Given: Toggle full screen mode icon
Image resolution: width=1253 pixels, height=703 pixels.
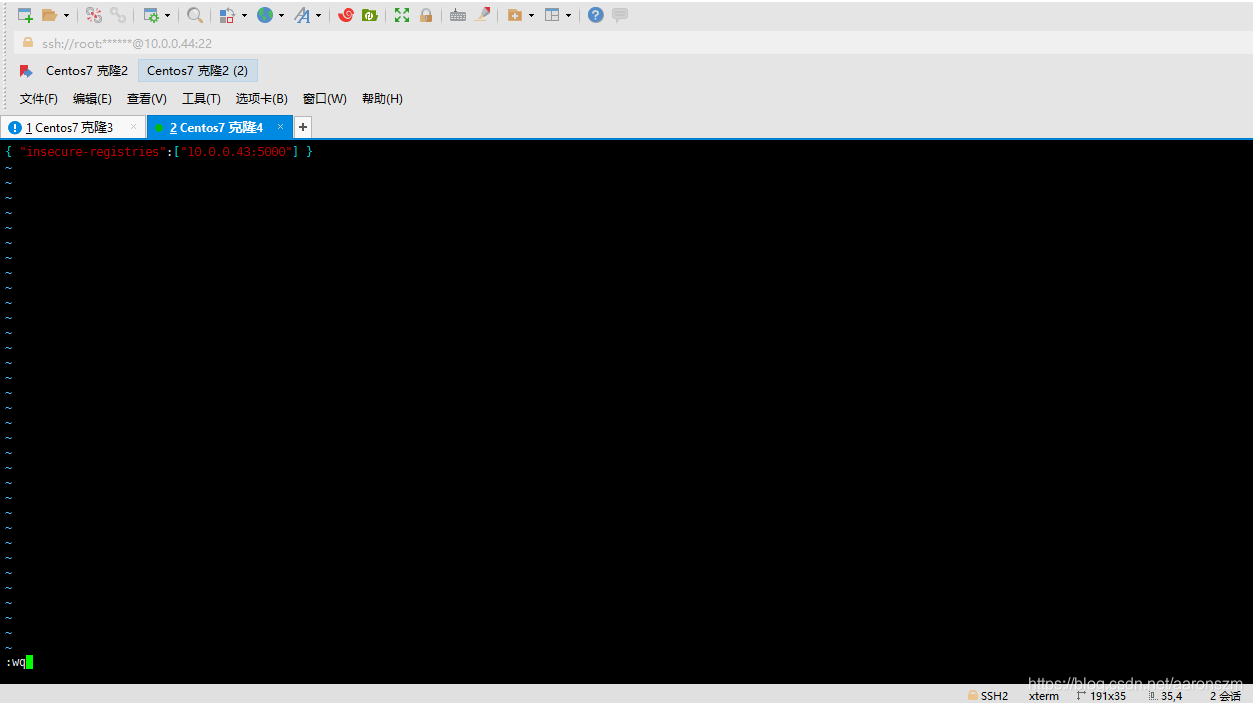Looking at the screenshot, I should coord(402,15).
